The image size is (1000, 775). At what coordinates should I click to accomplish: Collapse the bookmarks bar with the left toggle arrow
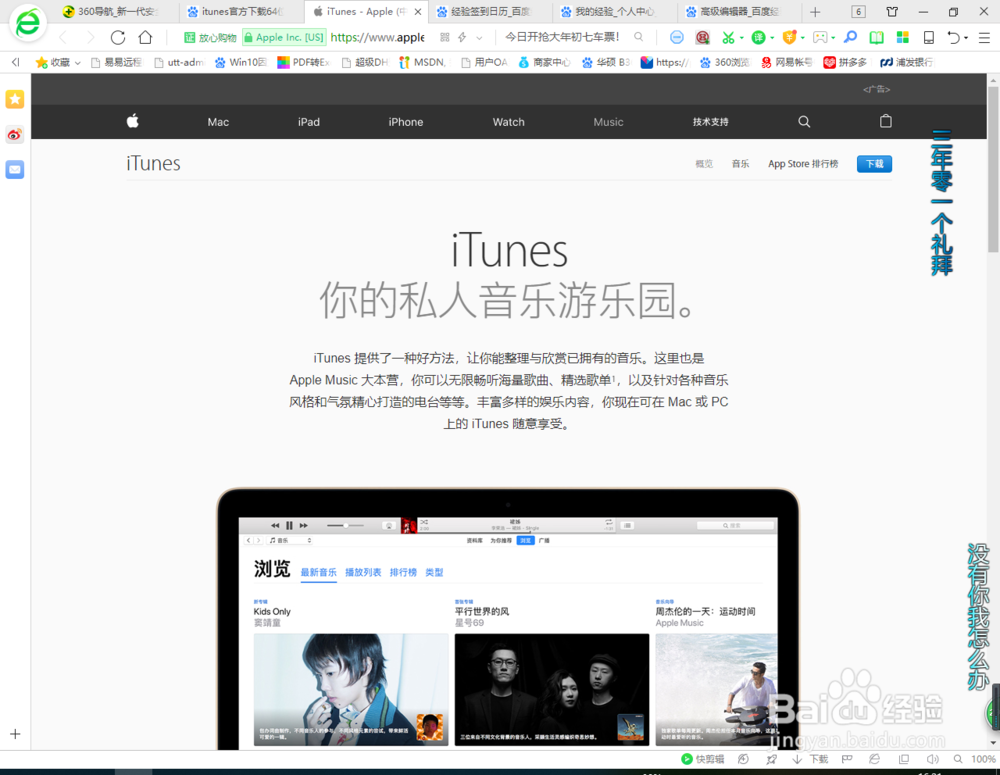[x=15, y=62]
